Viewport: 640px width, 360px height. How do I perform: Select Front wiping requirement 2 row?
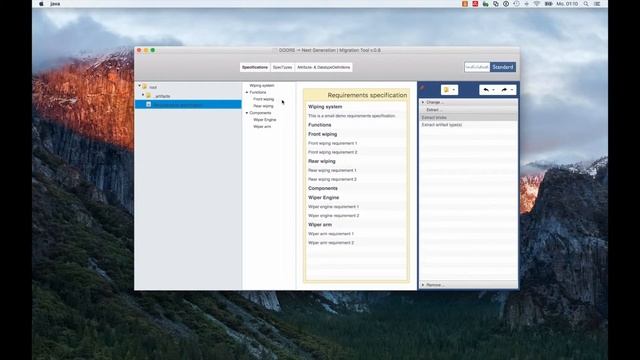[356, 152]
